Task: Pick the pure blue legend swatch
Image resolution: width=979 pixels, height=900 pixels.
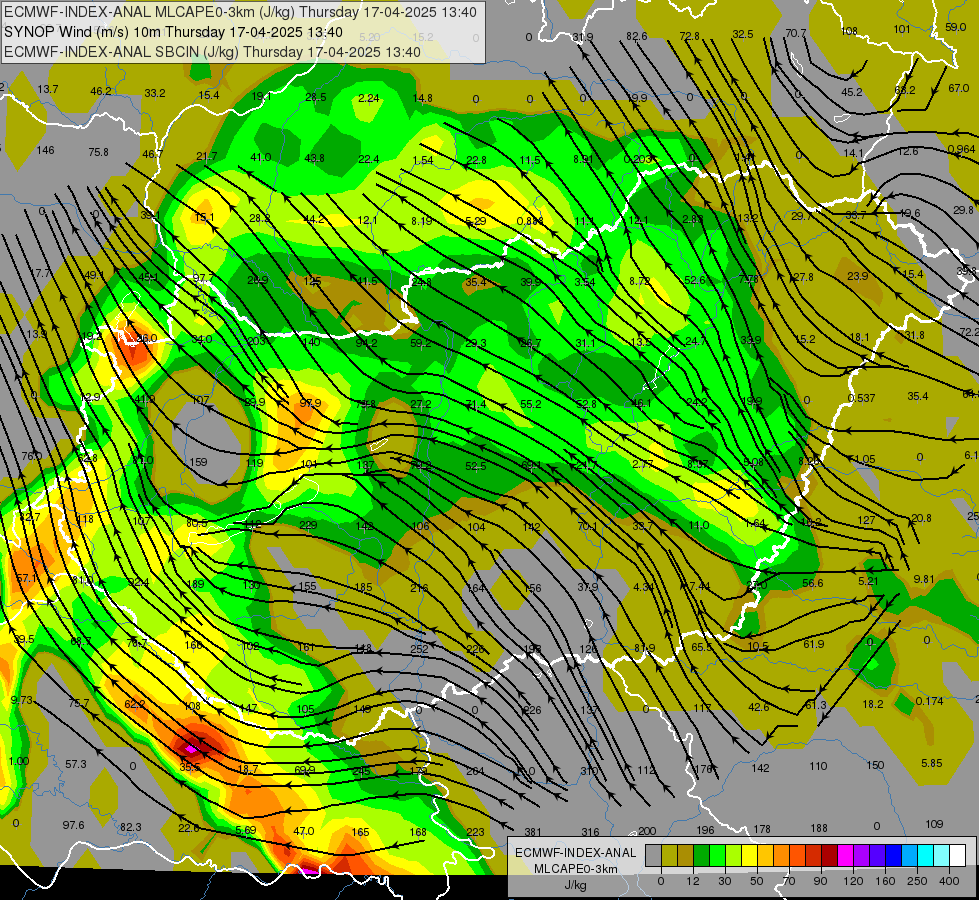Action: click(x=894, y=855)
